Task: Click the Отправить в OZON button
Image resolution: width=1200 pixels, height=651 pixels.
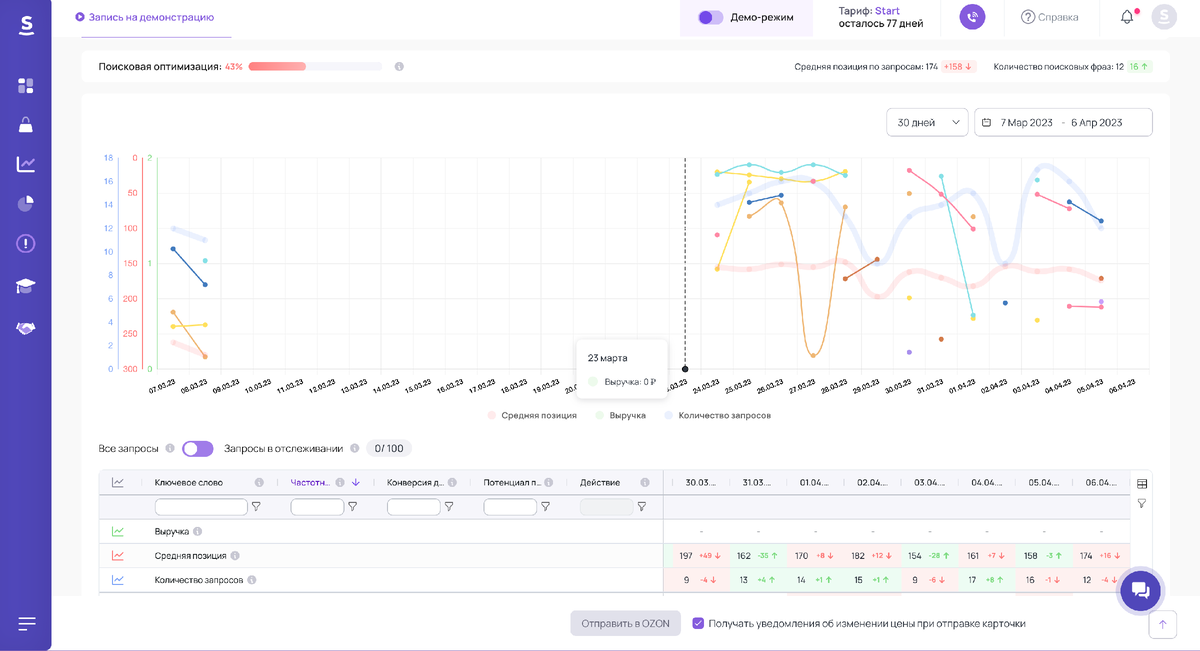Action: [626, 623]
